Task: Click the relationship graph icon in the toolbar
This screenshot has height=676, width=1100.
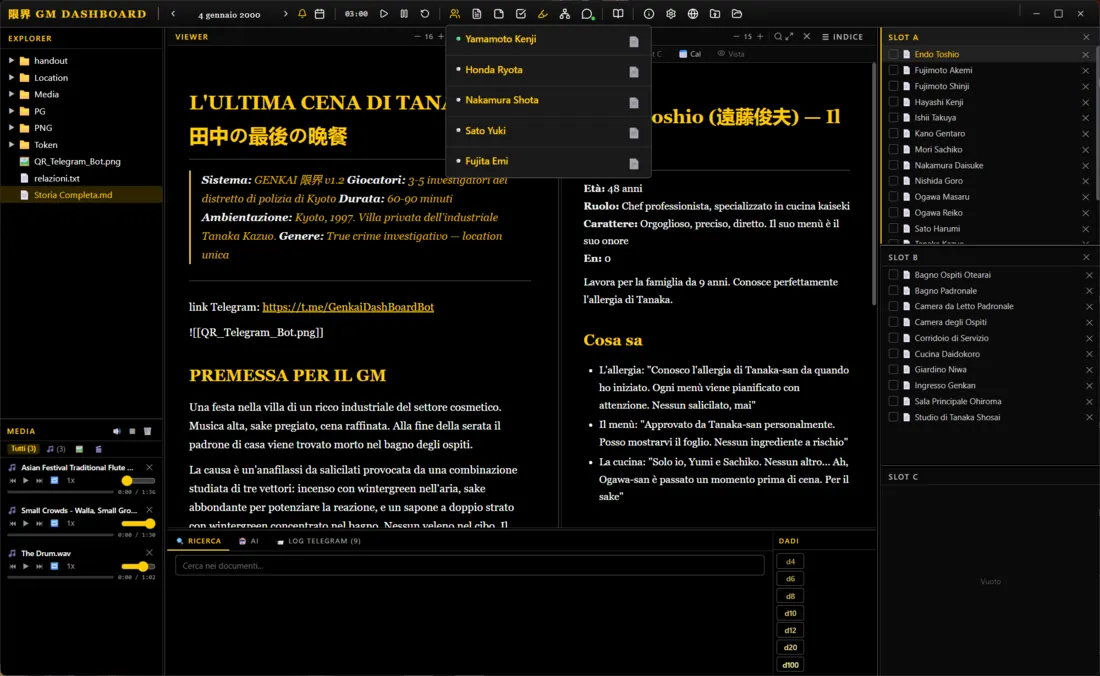Action: (565, 14)
